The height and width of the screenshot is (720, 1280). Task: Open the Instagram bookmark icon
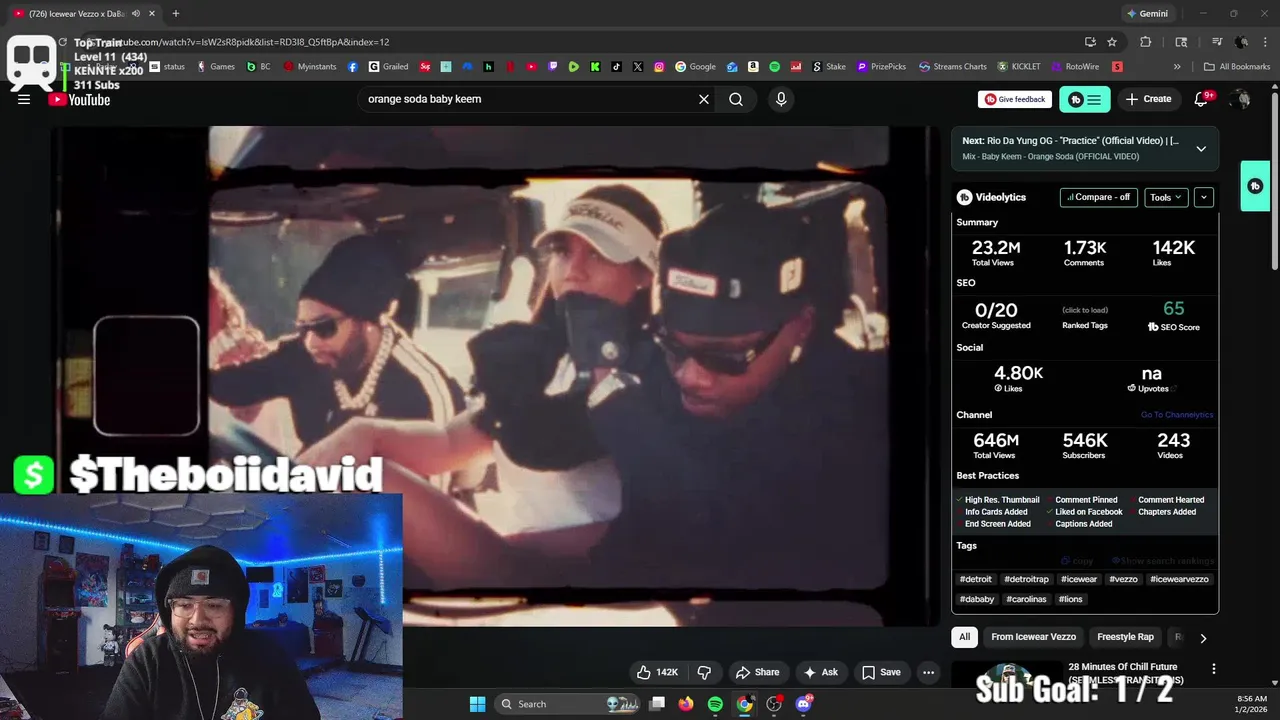659,67
